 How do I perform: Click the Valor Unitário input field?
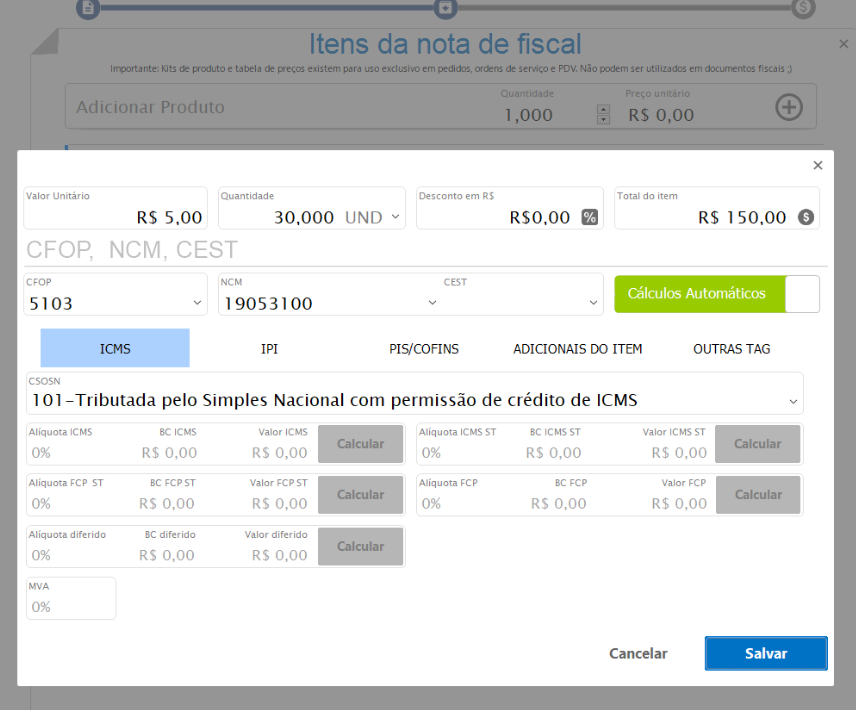(115, 217)
